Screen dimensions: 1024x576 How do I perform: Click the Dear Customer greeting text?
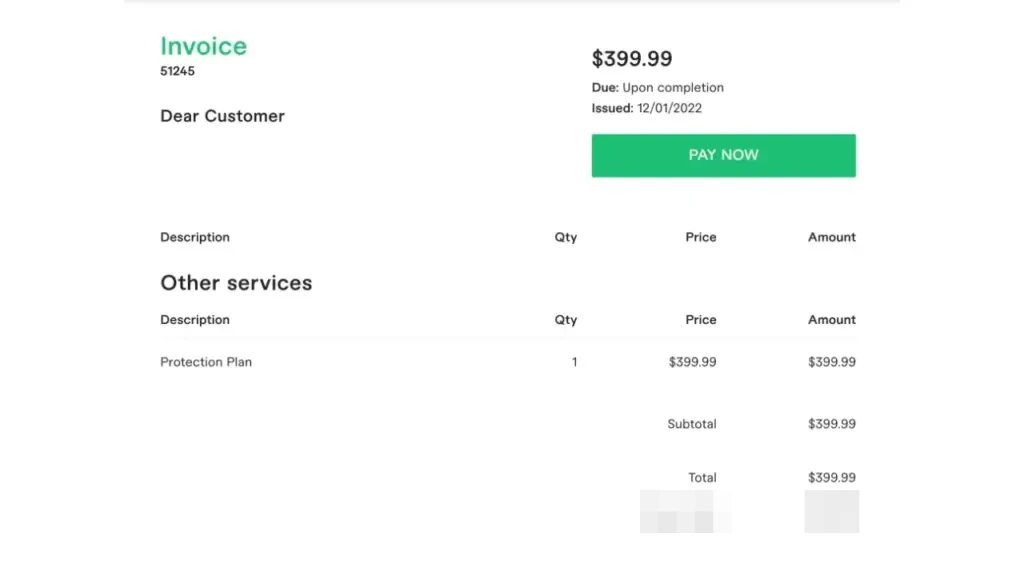coord(222,116)
